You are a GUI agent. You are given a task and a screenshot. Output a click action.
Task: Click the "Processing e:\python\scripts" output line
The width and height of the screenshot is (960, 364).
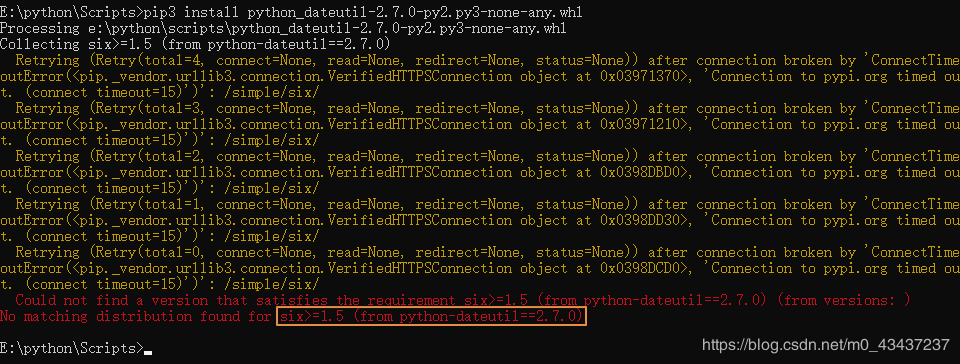283,29
